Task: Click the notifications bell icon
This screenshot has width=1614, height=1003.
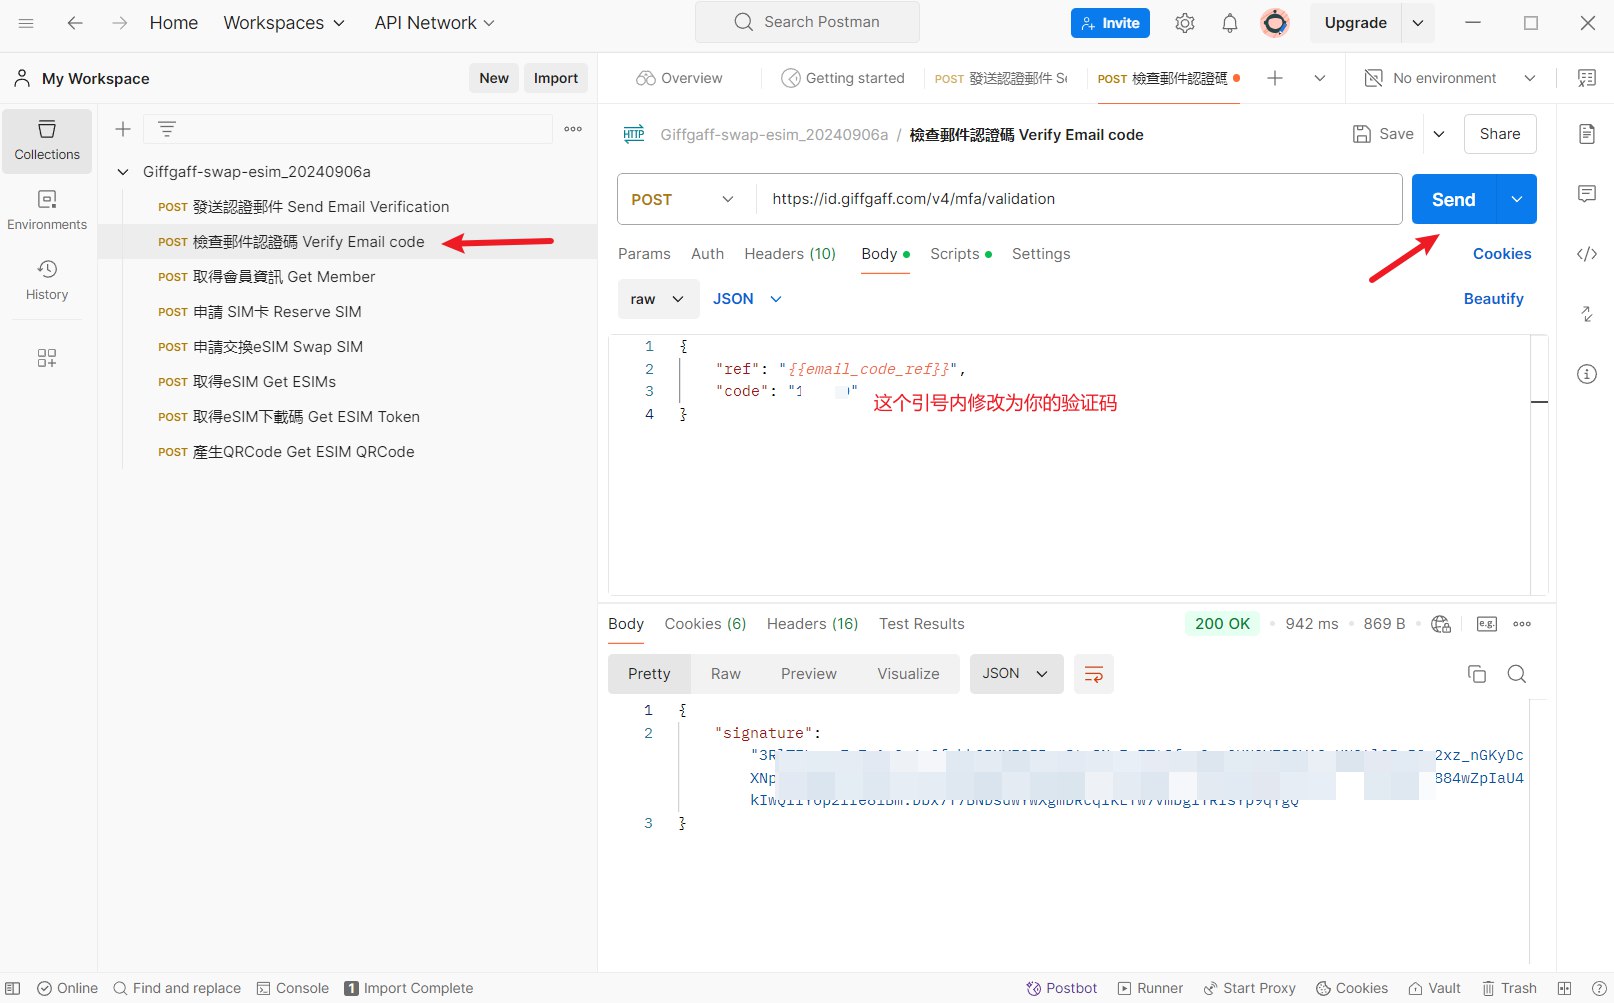Action: coord(1230,23)
